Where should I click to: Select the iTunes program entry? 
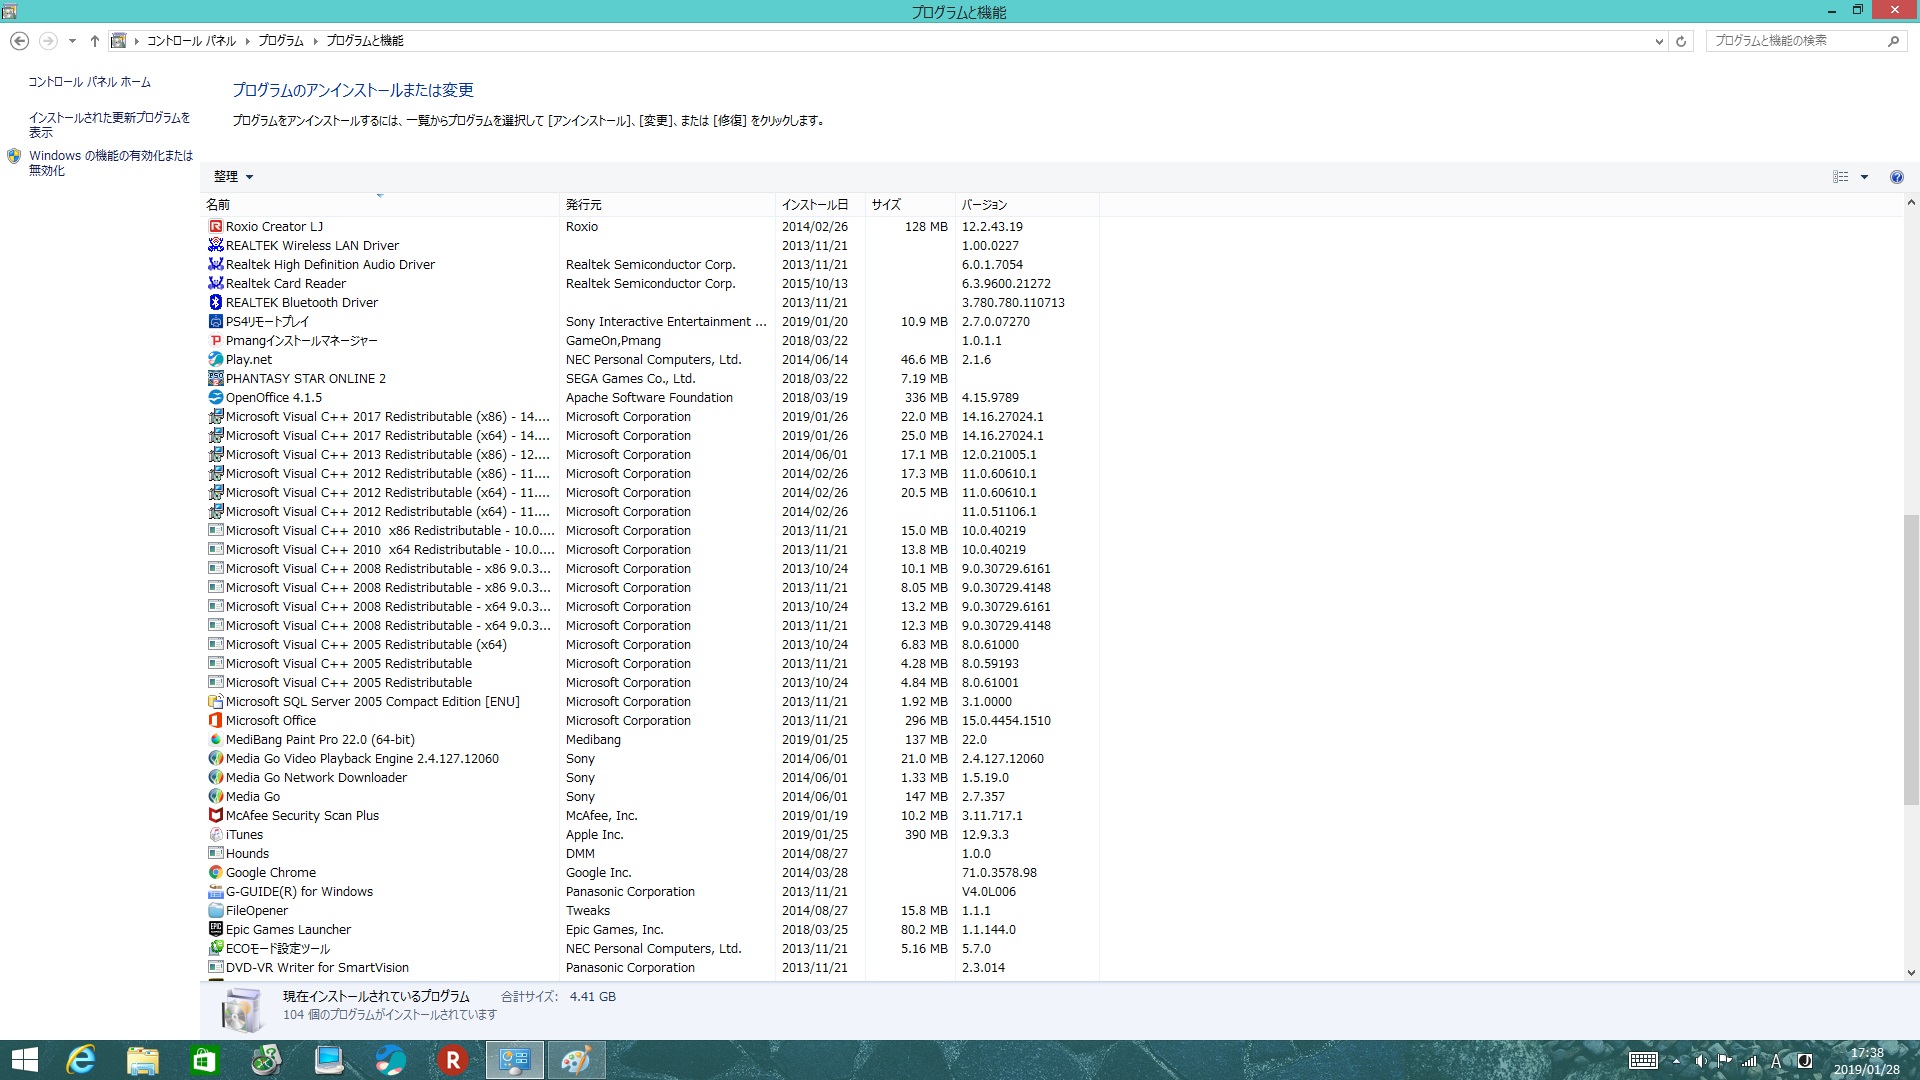click(244, 835)
